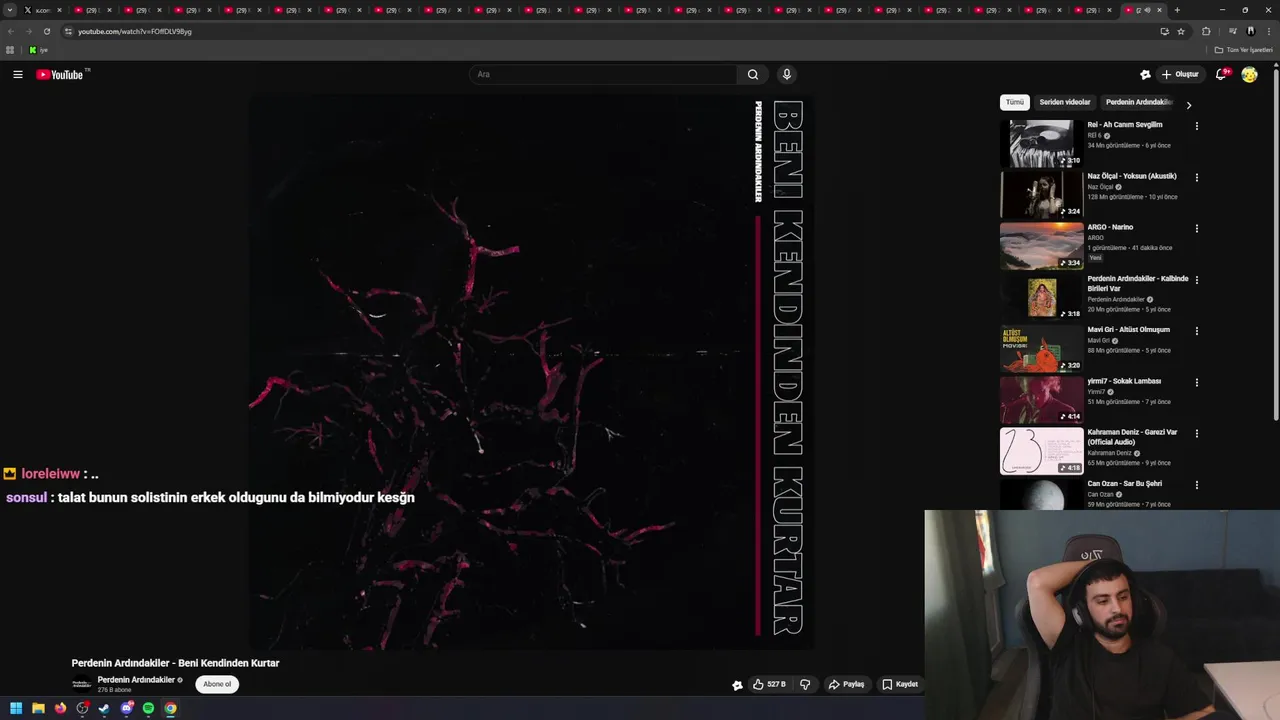Image resolution: width=1280 pixels, height=720 pixels.
Task: Open YouTube notifications bell
Action: pyautogui.click(x=1221, y=74)
